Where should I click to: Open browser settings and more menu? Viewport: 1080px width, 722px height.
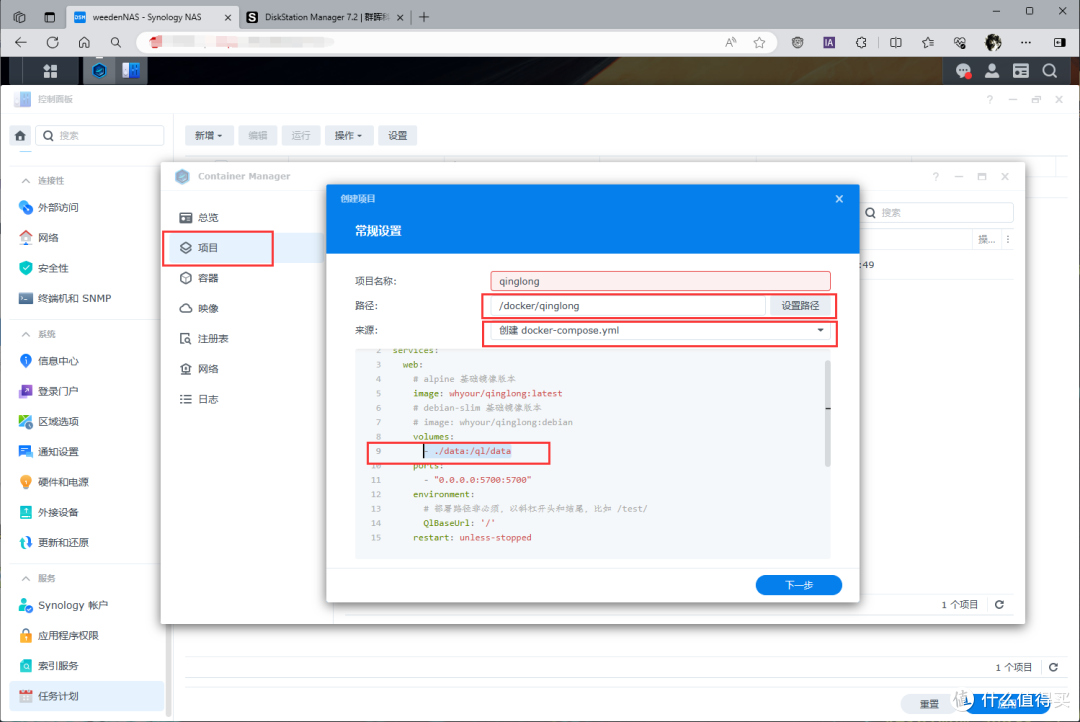[1026, 43]
